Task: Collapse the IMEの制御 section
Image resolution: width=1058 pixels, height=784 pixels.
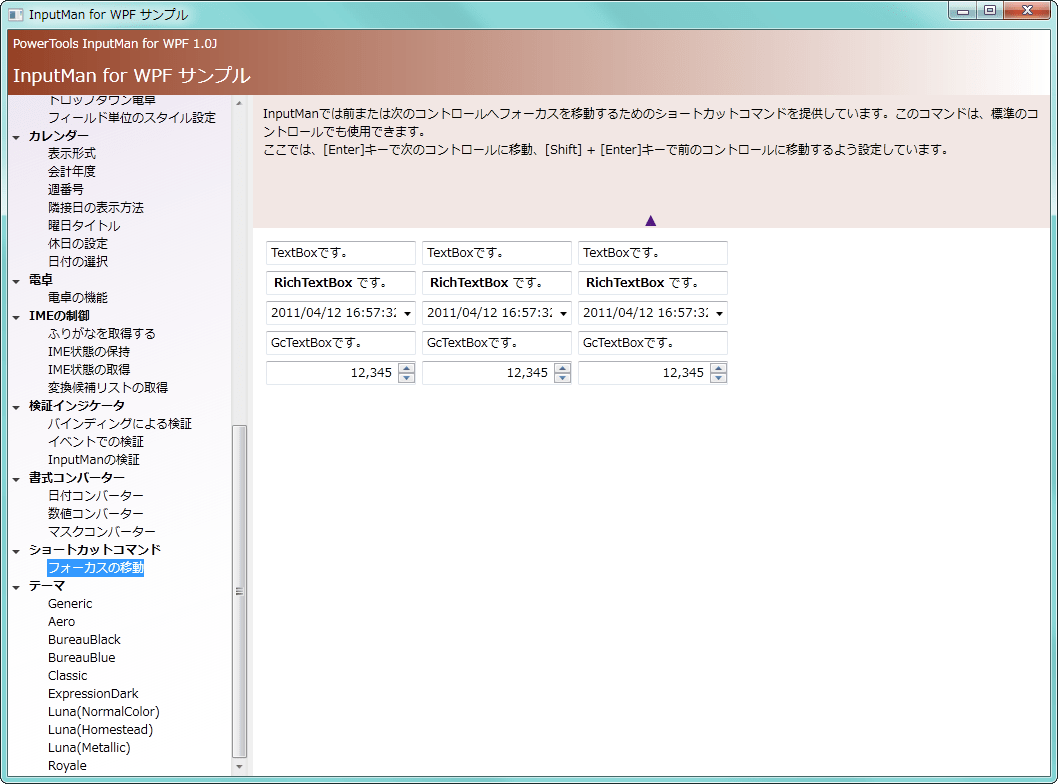Action: tap(14, 315)
